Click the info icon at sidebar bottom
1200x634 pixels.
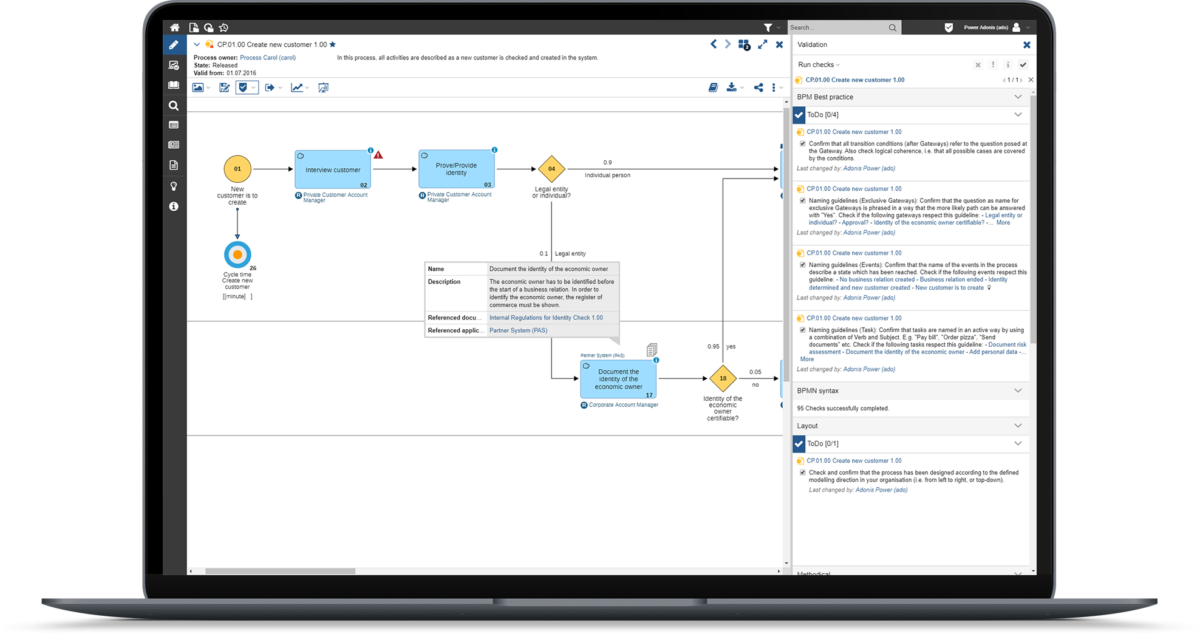pos(174,206)
